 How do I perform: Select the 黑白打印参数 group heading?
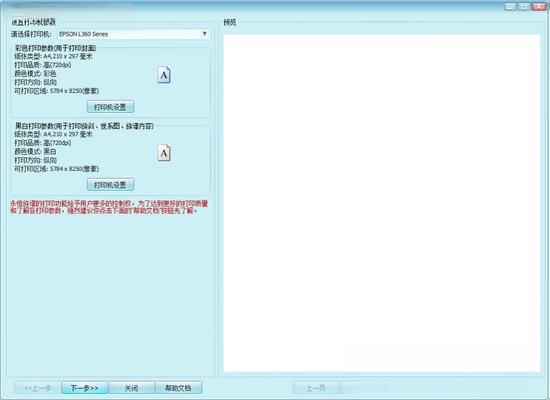84,126
